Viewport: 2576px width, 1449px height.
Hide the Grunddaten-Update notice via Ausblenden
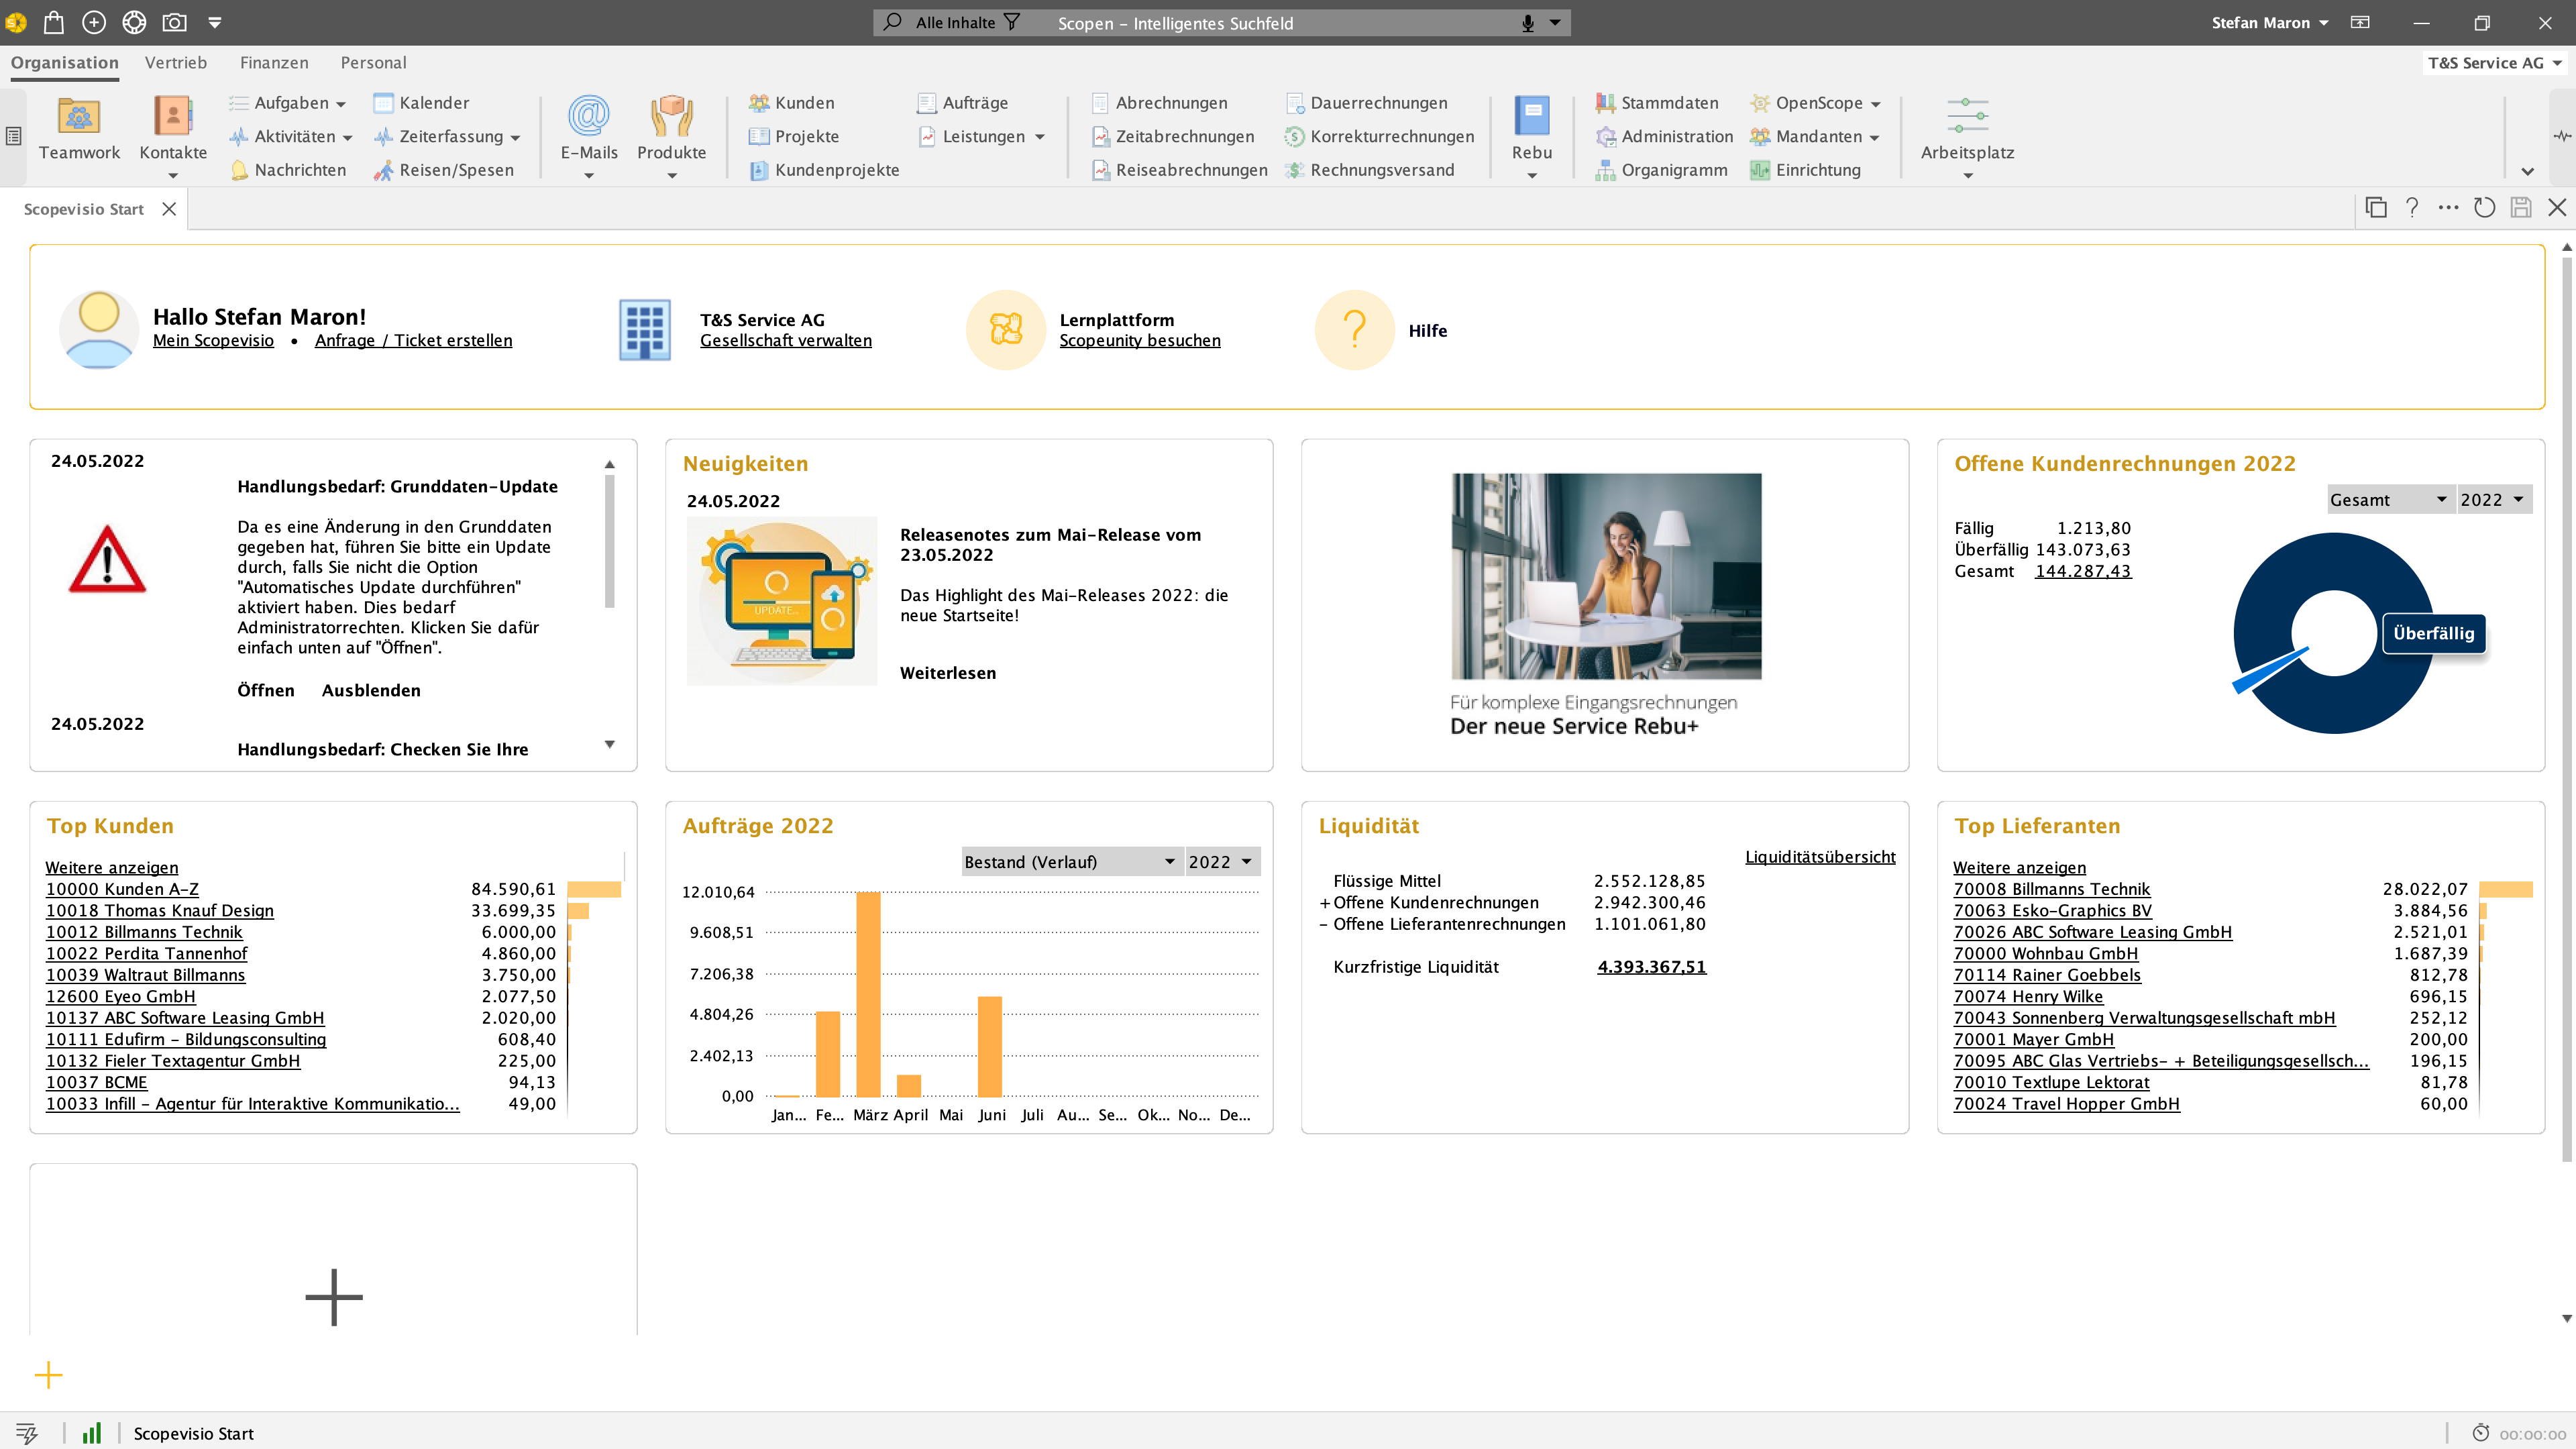coord(370,690)
